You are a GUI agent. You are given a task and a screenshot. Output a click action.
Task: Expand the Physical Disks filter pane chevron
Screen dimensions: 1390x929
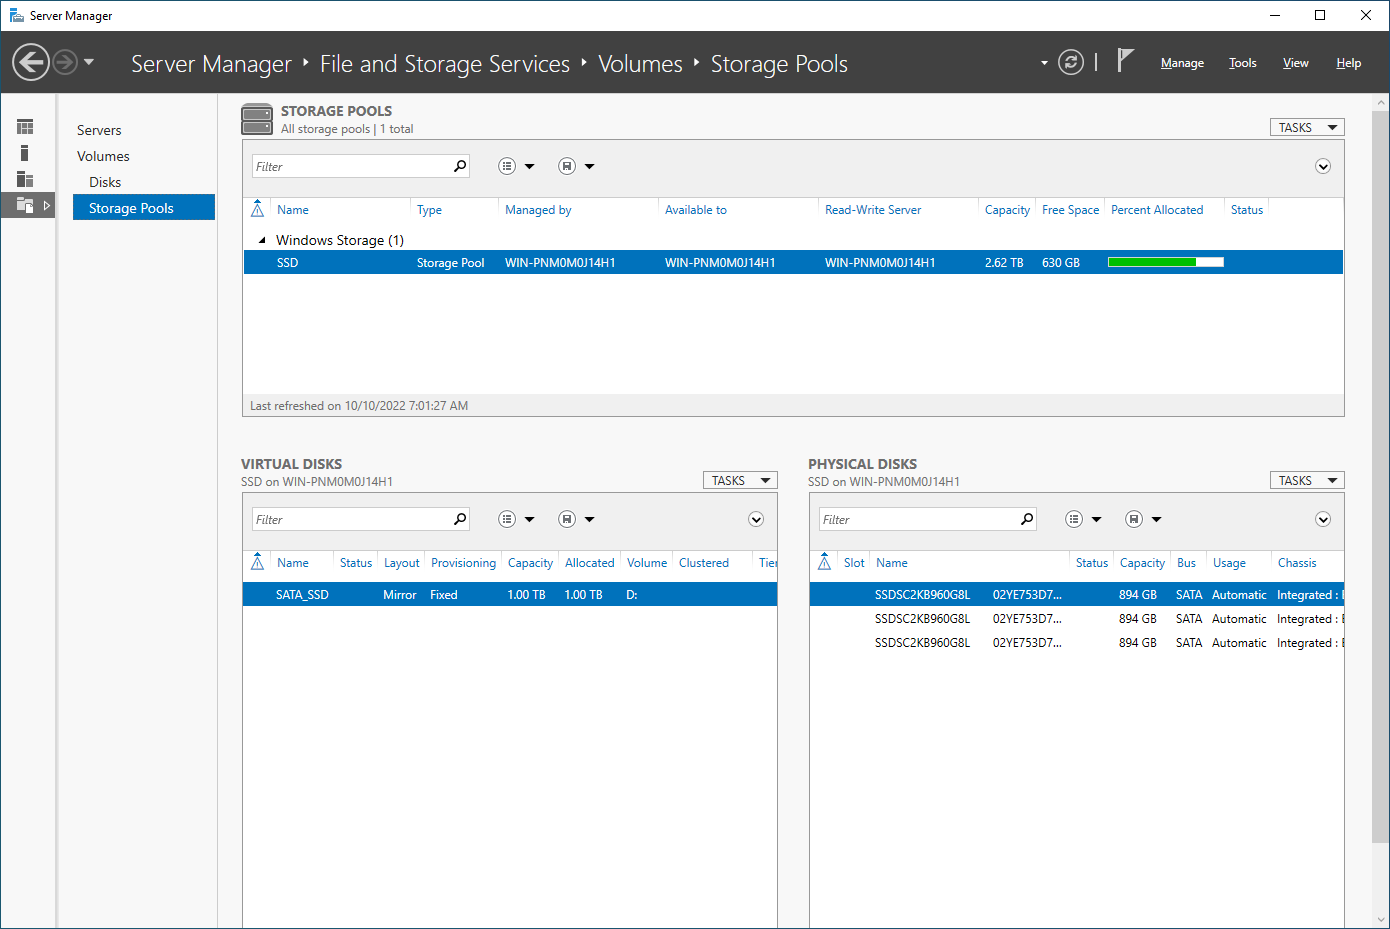click(x=1323, y=519)
